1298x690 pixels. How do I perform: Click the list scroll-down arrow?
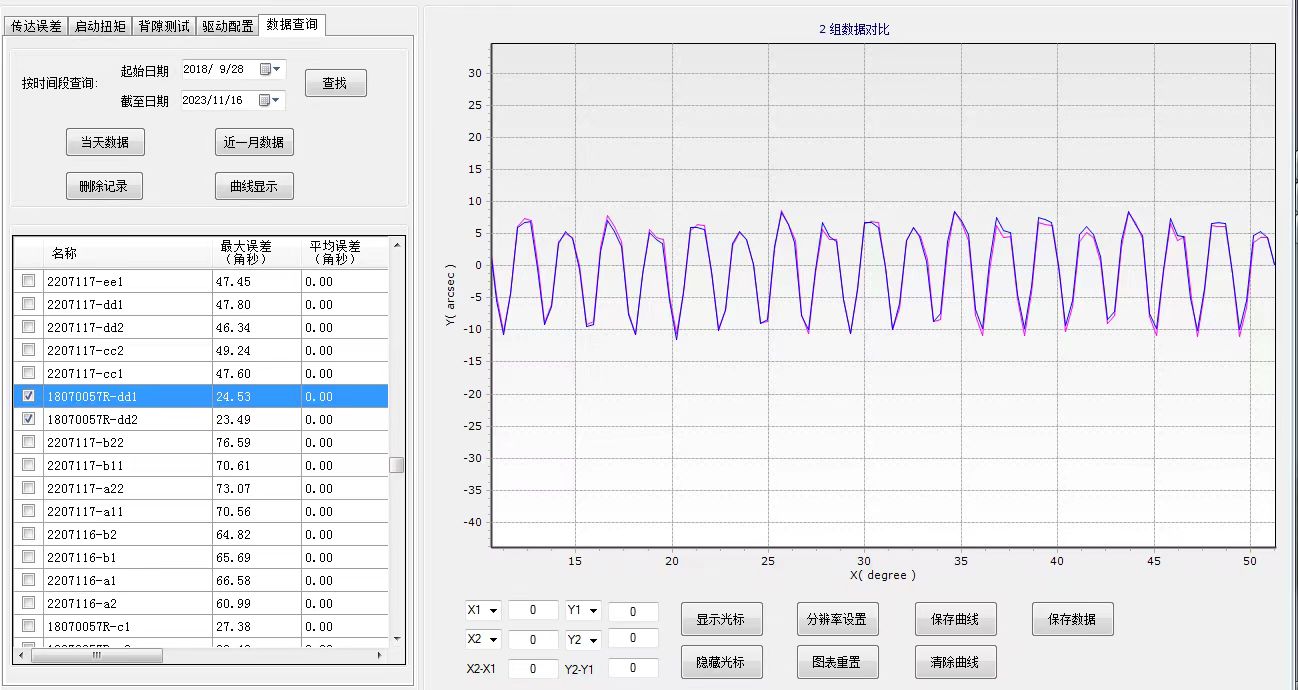pyautogui.click(x=397, y=638)
